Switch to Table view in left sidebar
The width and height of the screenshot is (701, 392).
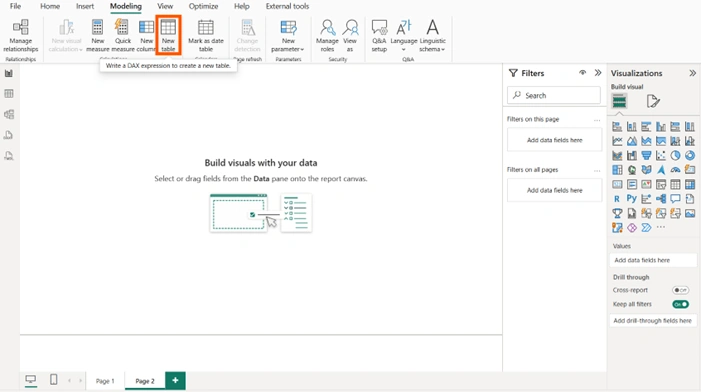(9, 93)
